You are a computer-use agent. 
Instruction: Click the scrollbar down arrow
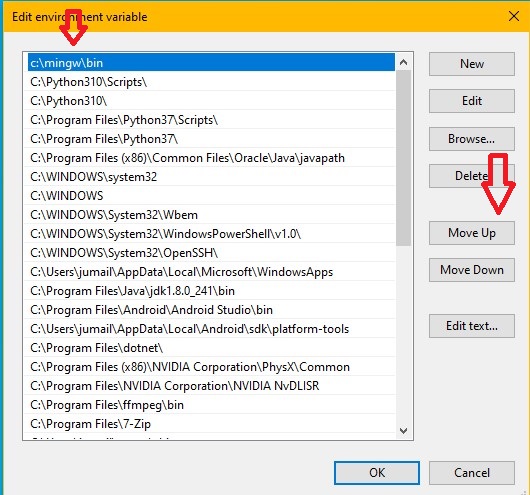403,430
